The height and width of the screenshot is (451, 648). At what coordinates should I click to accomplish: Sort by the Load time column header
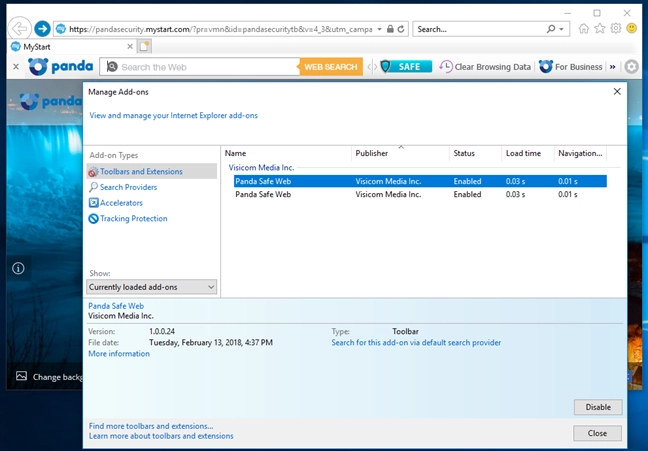[528, 153]
